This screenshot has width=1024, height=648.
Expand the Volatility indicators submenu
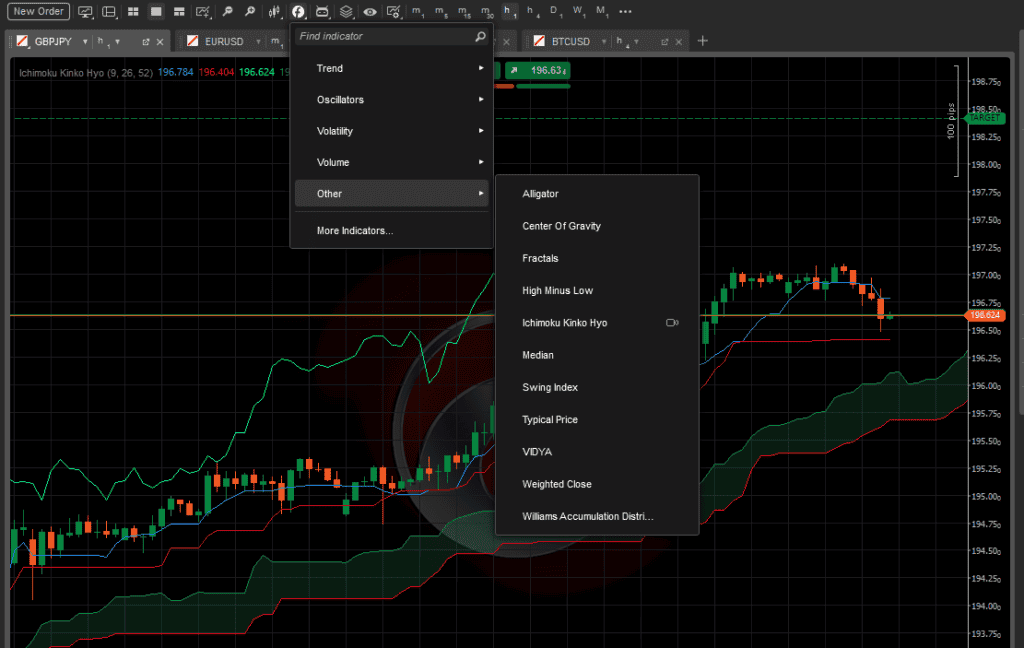click(391, 131)
